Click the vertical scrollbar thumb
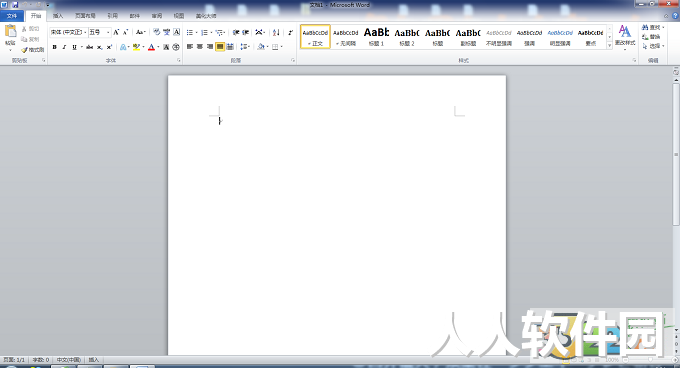This screenshot has height=368, width=680. tap(676, 154)
